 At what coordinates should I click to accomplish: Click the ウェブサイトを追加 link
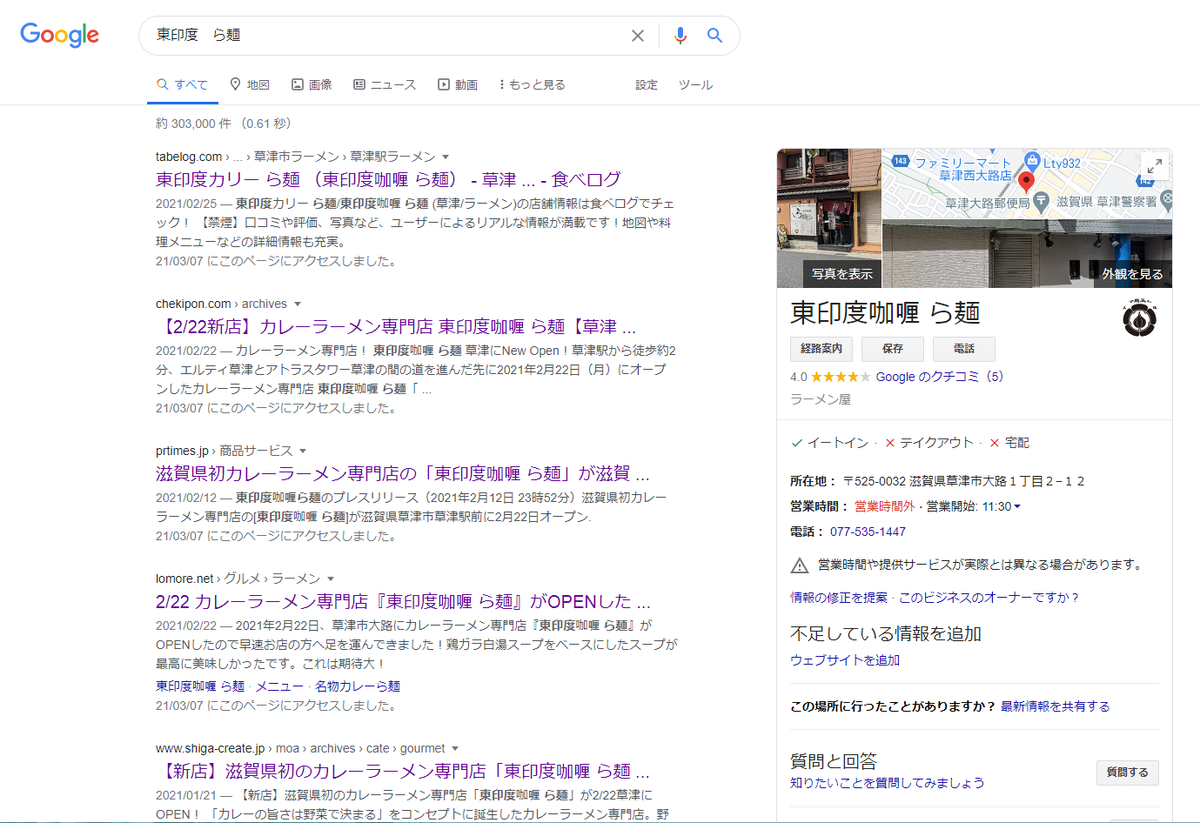coord(845,660)
